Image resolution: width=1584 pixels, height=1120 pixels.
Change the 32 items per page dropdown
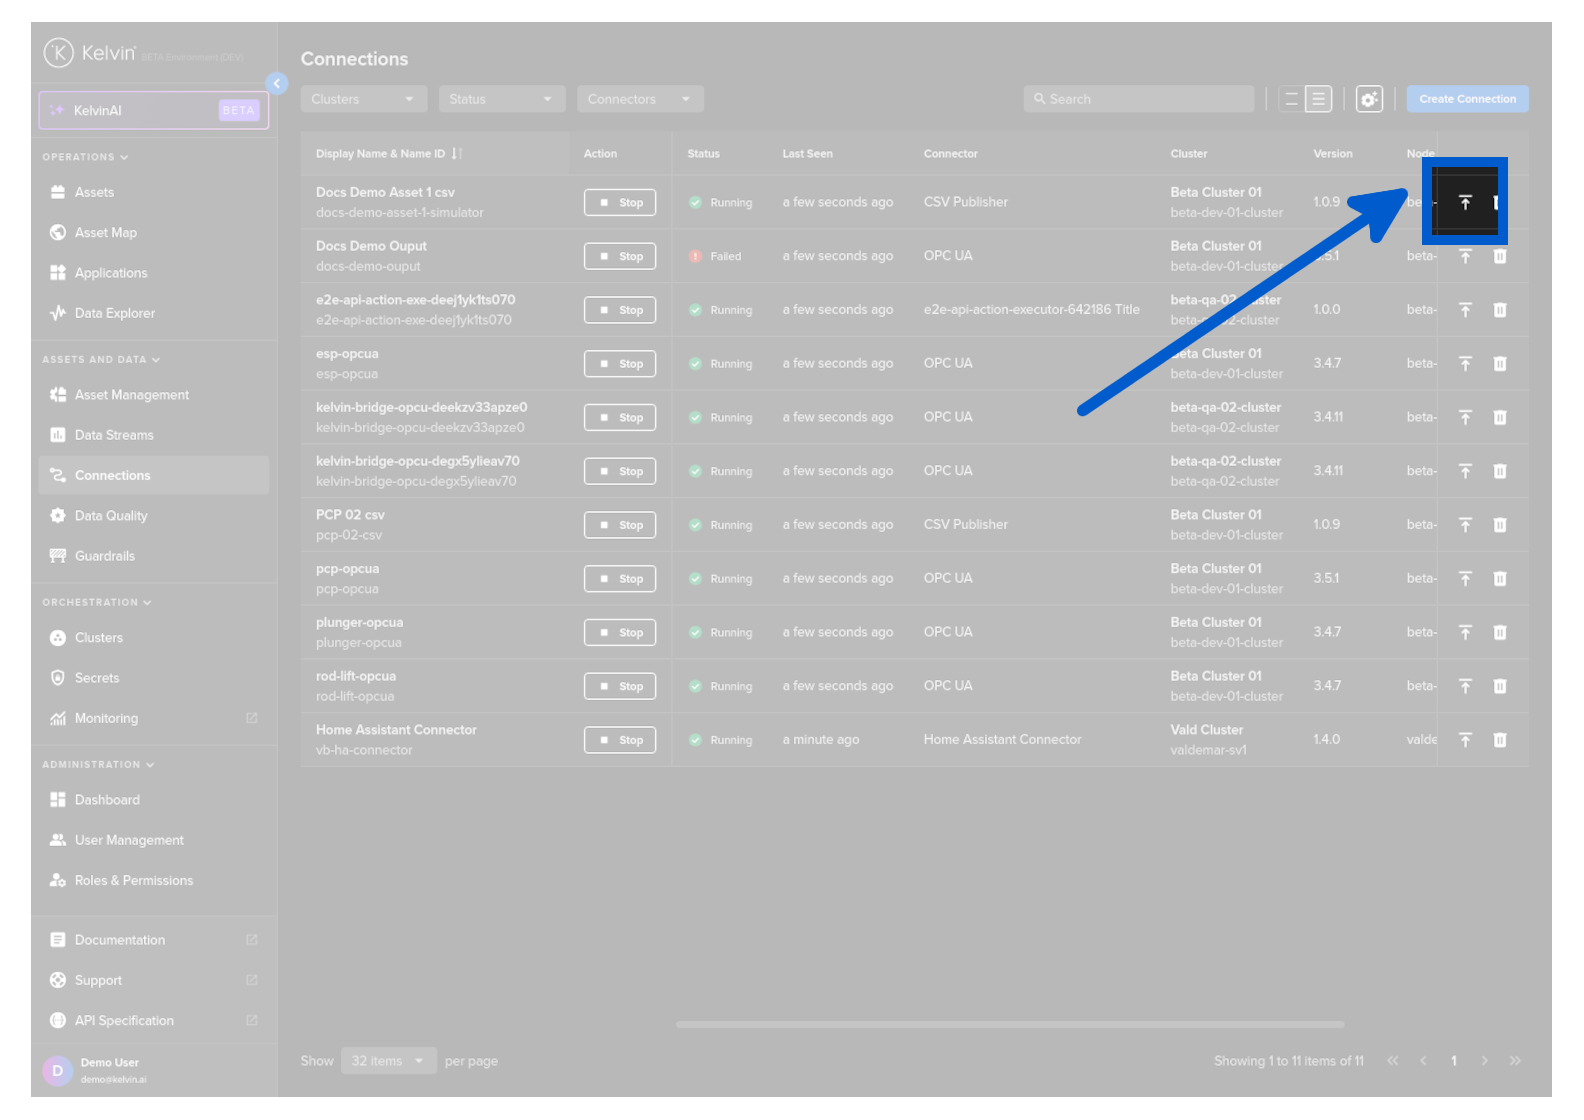388,1061
